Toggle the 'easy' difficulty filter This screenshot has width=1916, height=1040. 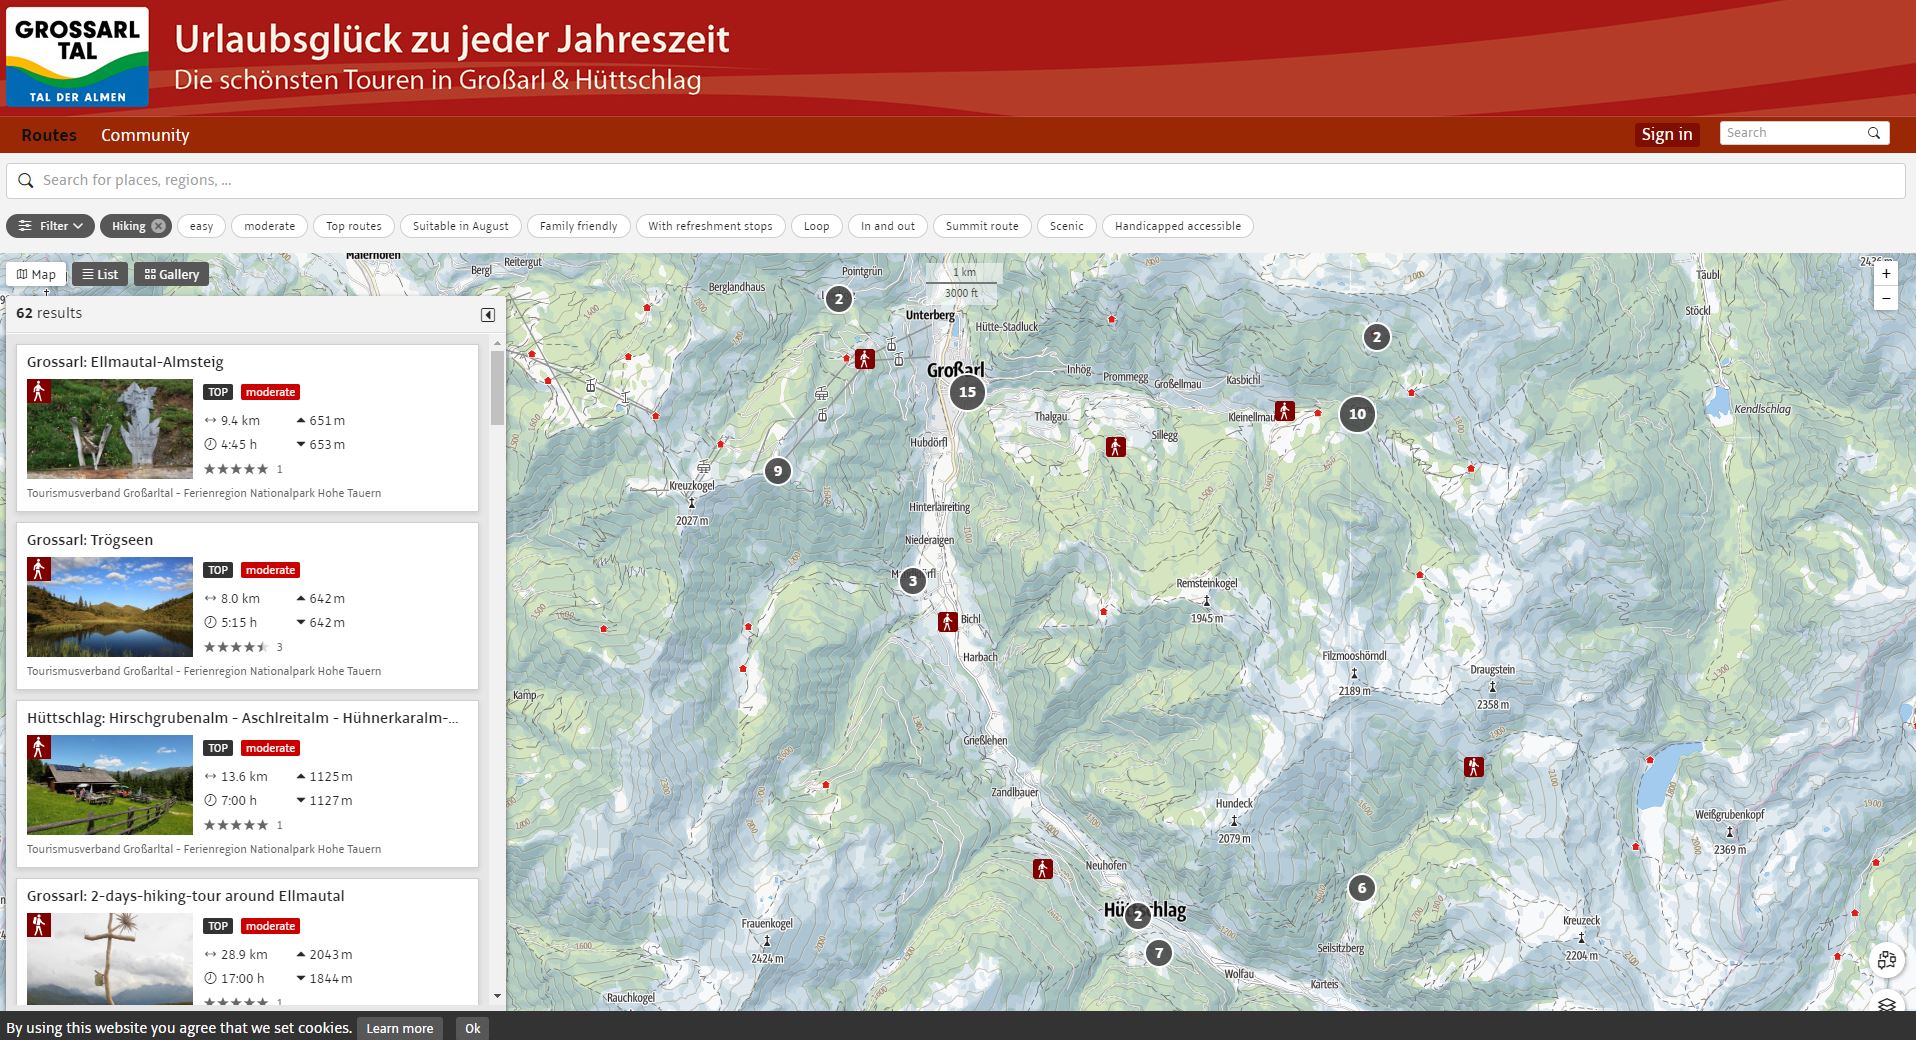[x=202, y=226]
